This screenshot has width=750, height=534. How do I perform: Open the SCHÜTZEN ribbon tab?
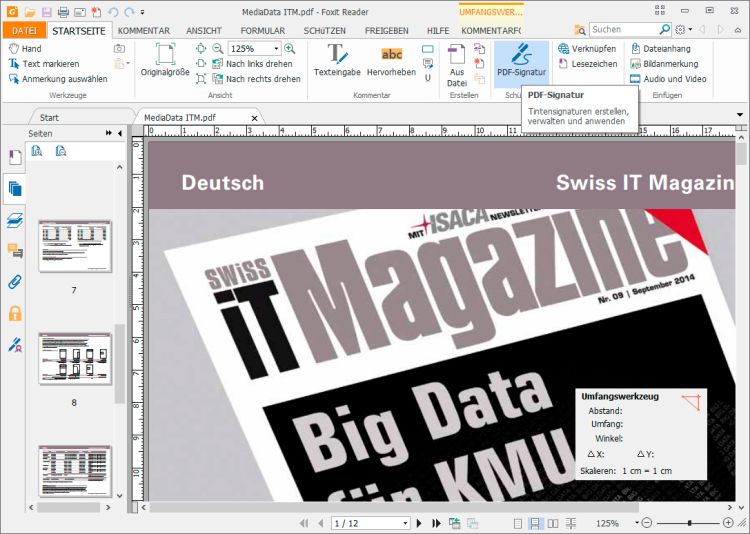(x=324, y=31)
